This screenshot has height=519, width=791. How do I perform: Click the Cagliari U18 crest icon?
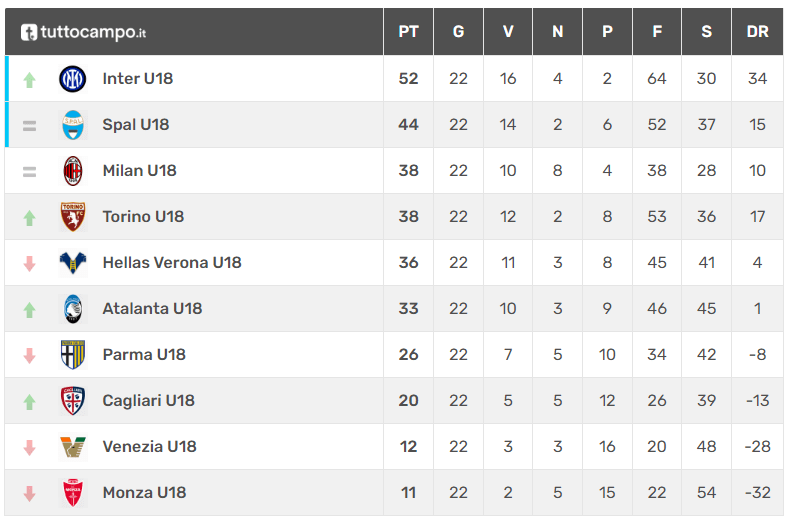(73, 400)
